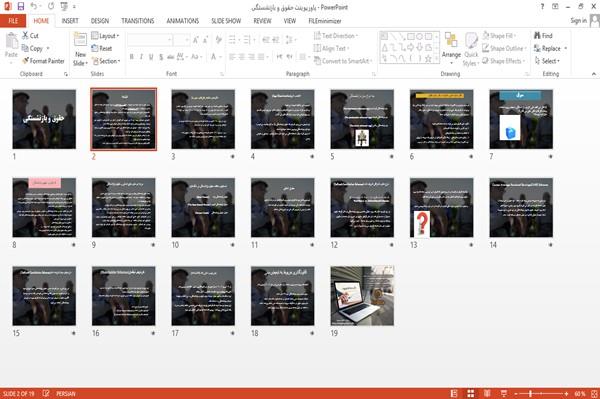Open the FILE tab
This screenshot has height=399, width=600.
13,21
